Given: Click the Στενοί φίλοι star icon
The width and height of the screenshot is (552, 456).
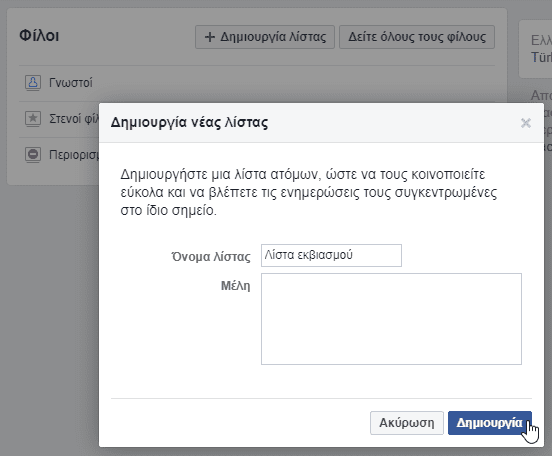Looking at the screenshot, I should [x=33, y=118].
